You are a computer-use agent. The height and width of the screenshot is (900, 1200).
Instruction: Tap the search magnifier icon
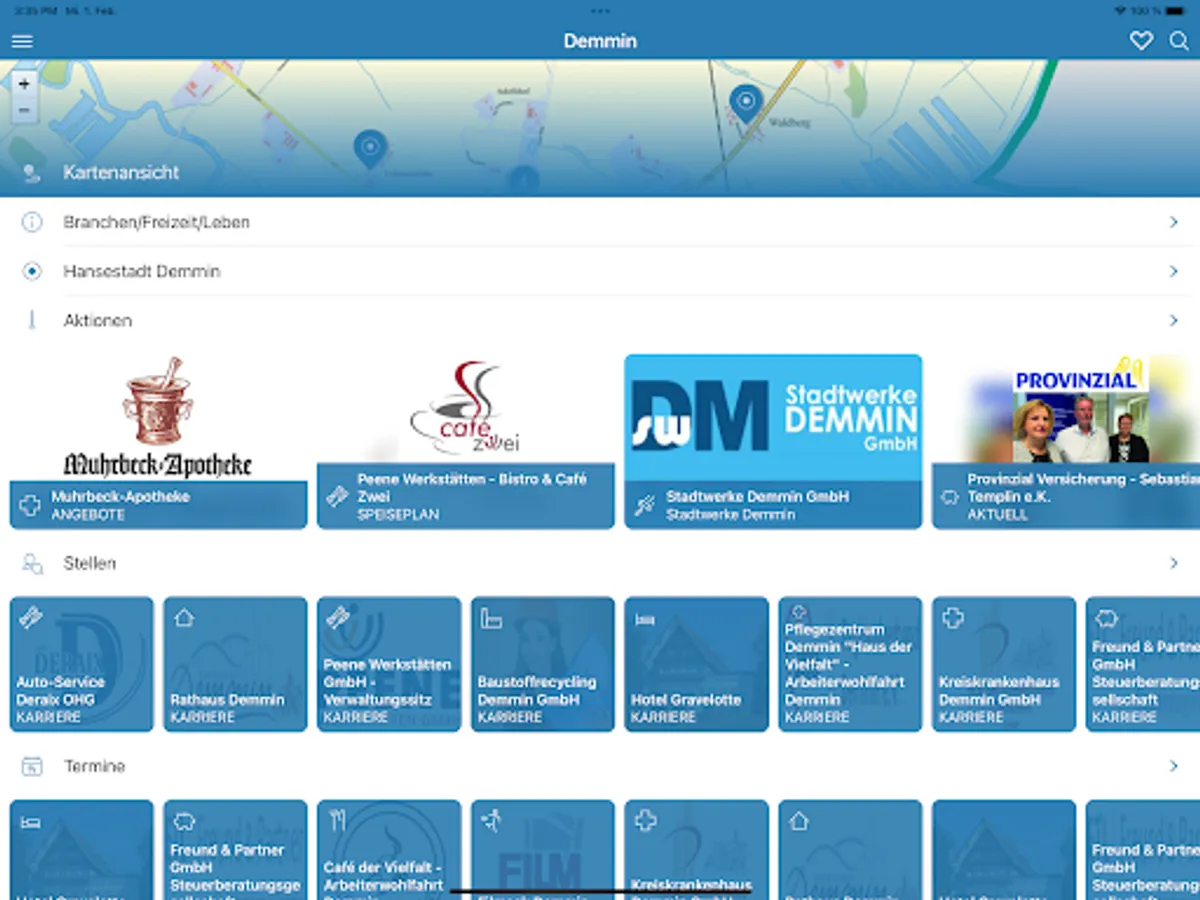[x=1179, y=41]
